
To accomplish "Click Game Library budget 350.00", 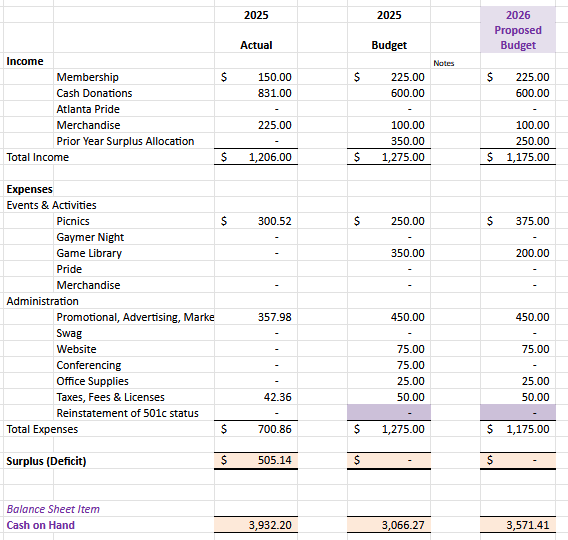I will tap(408, 253).
